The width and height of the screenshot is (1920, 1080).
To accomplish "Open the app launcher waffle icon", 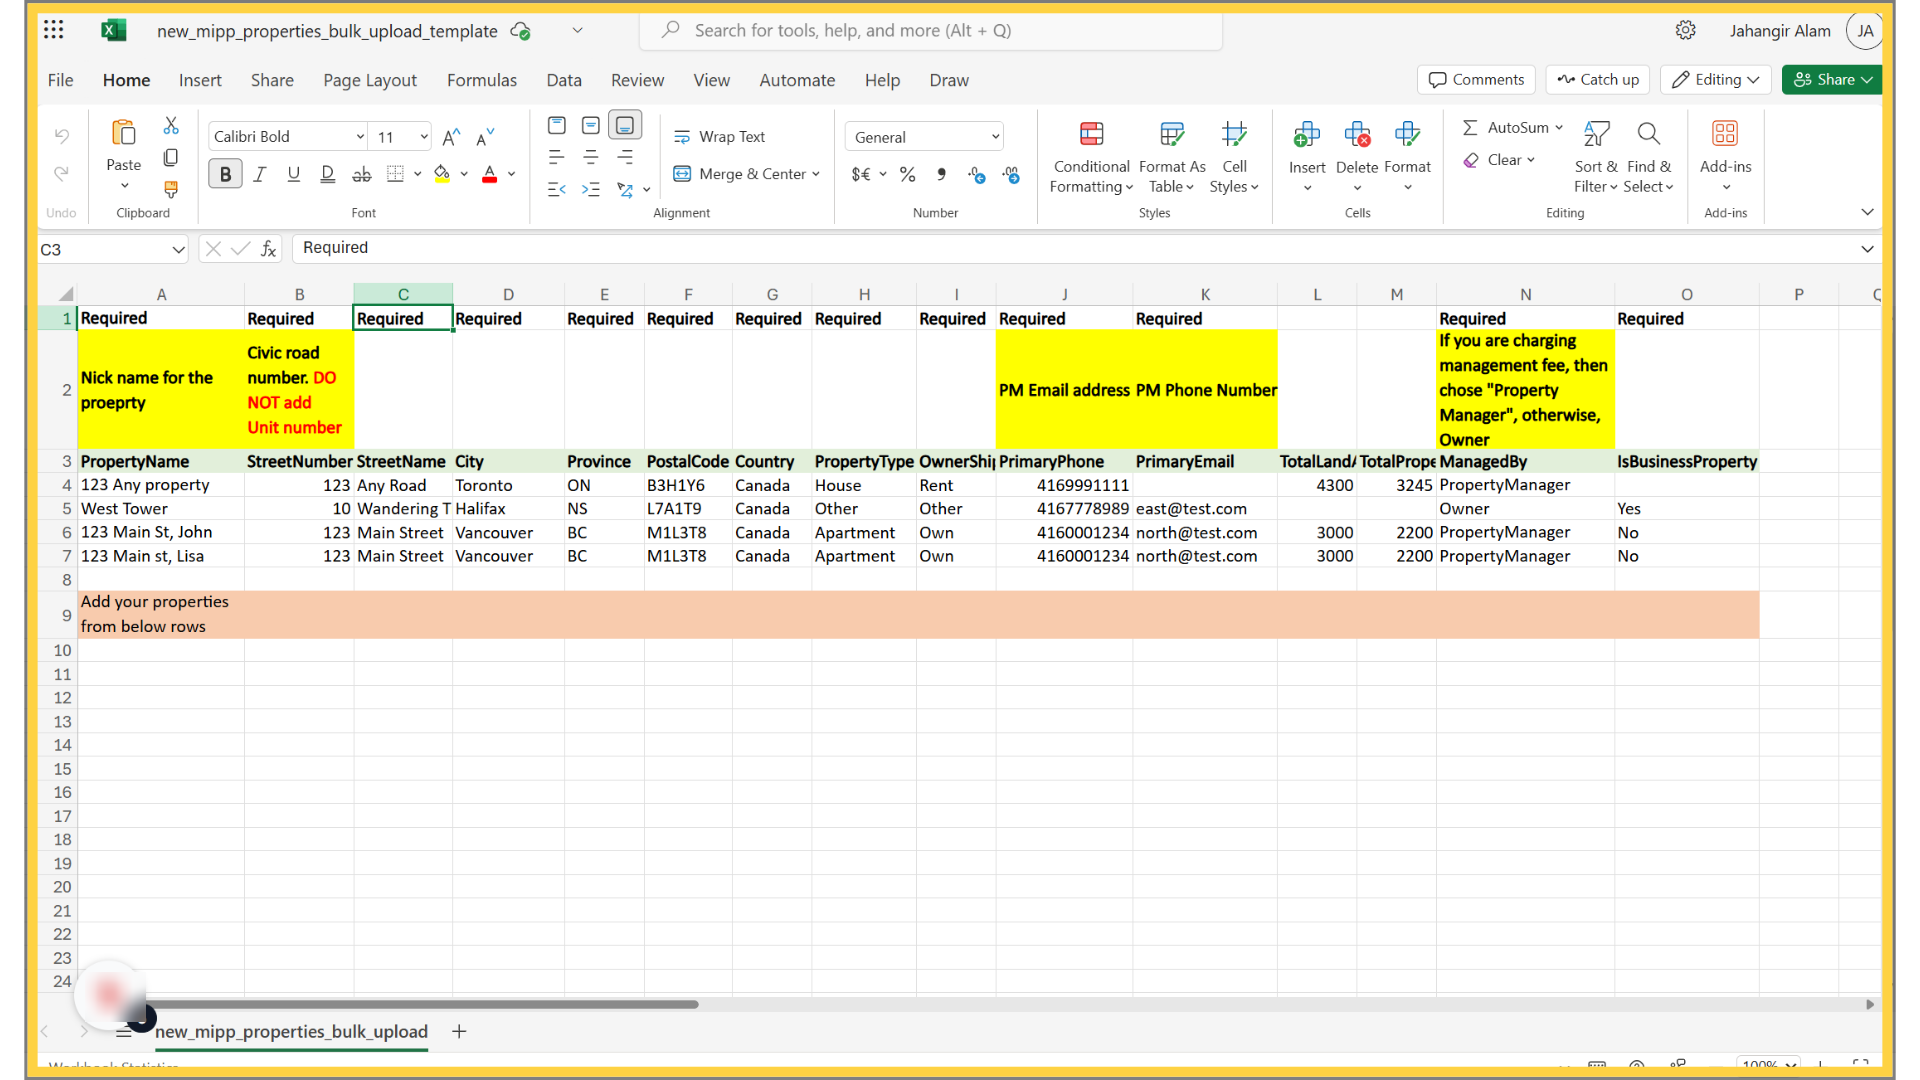I will pyautogui.click(x=54, y=30).
